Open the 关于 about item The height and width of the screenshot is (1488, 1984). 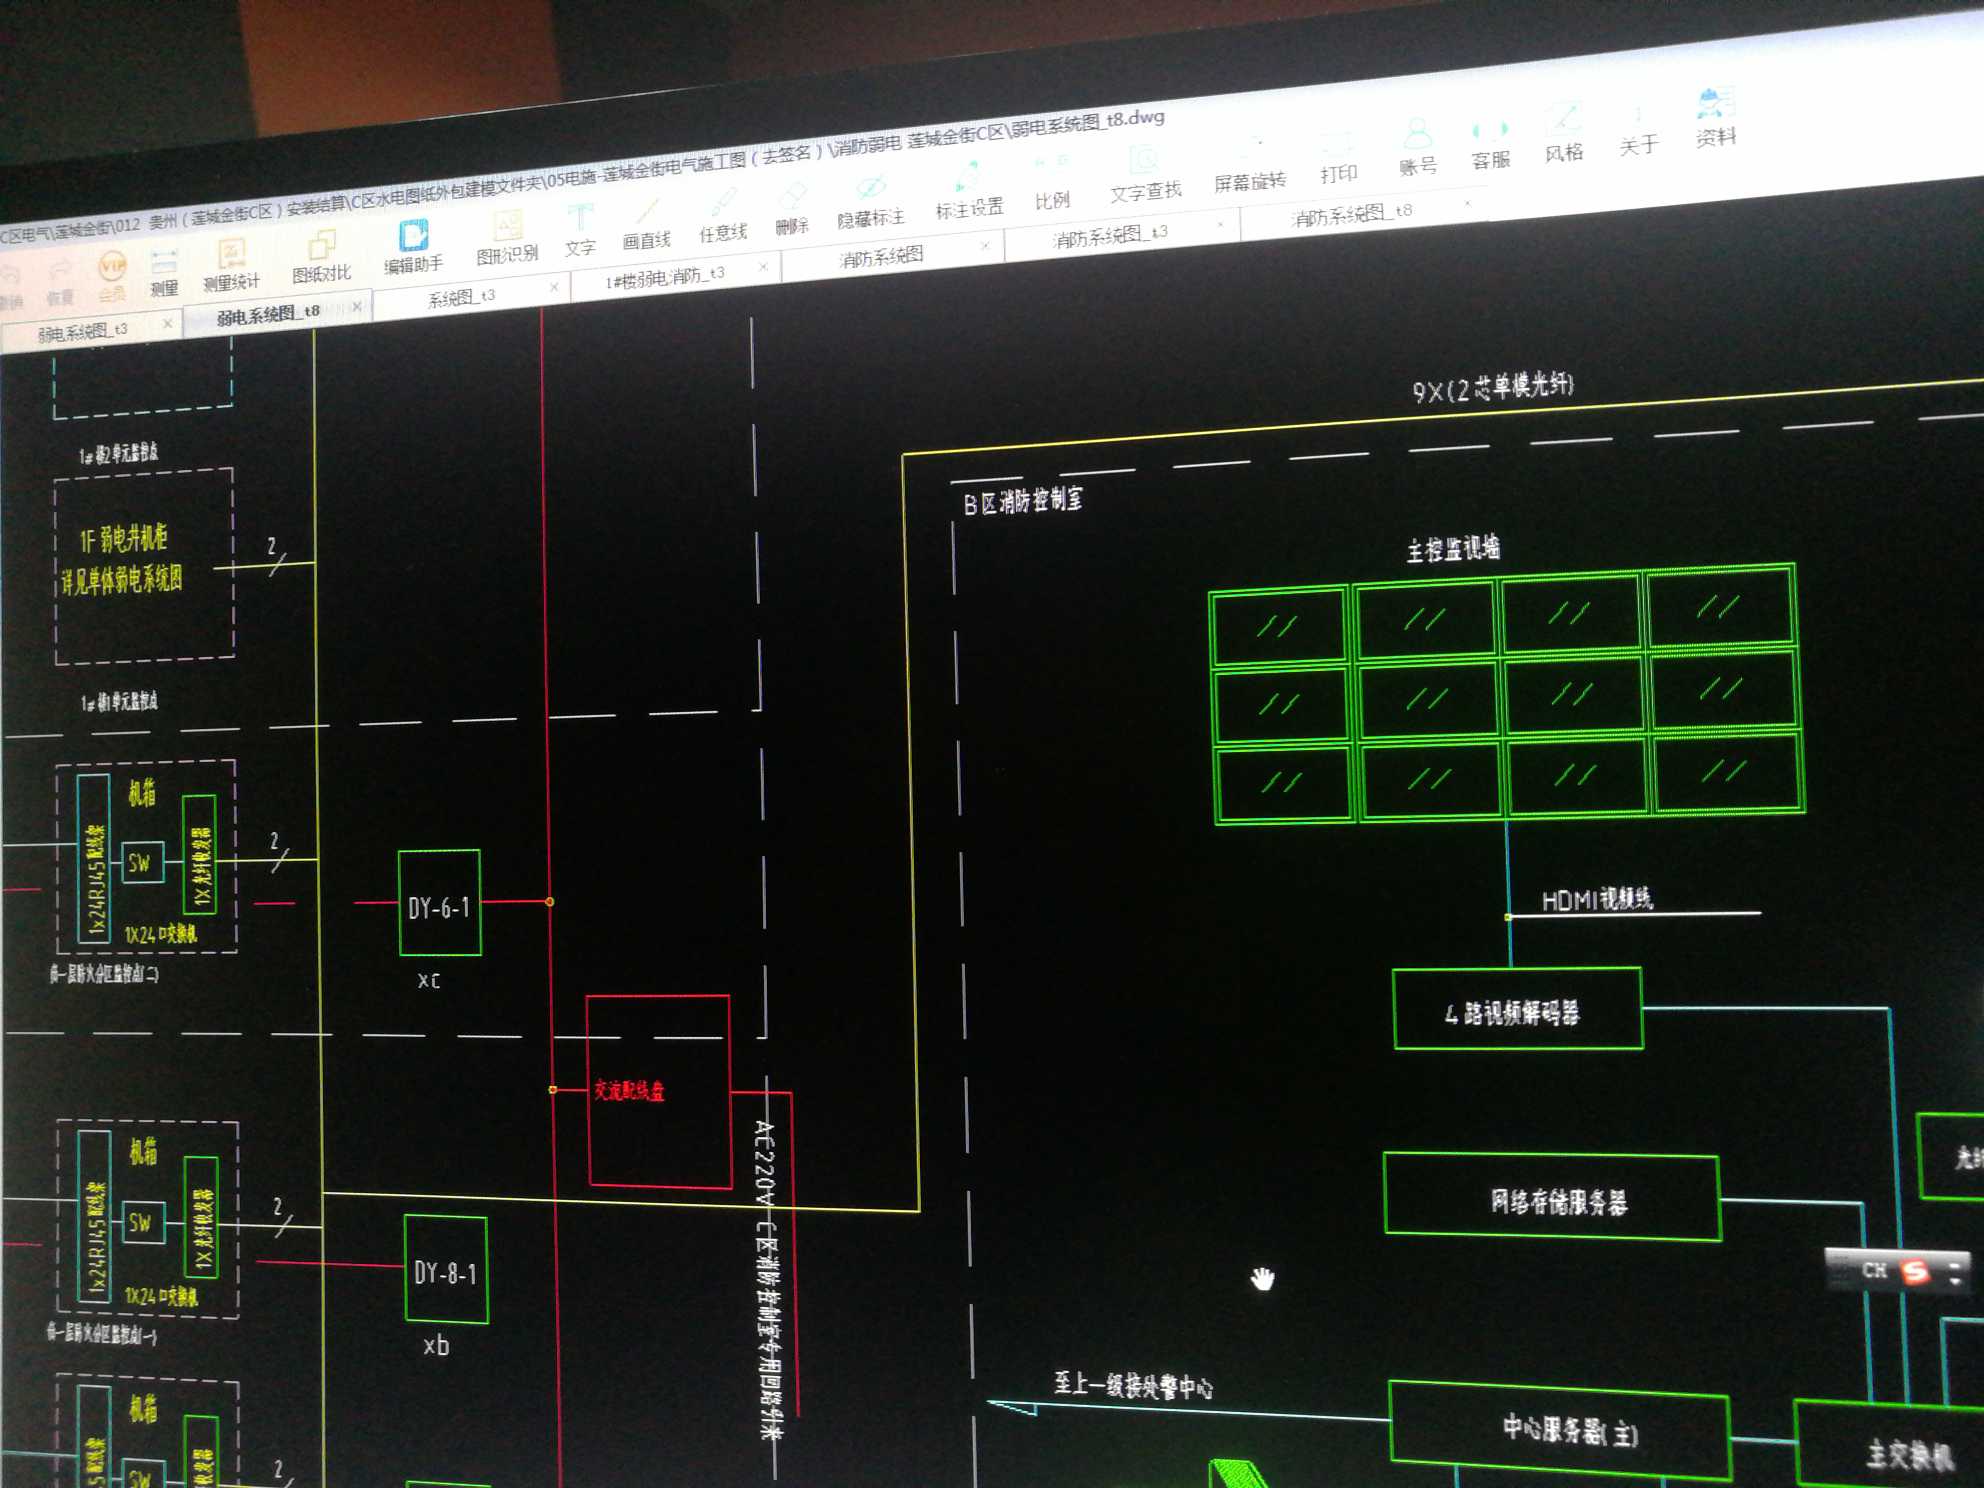coord(1638,130)
